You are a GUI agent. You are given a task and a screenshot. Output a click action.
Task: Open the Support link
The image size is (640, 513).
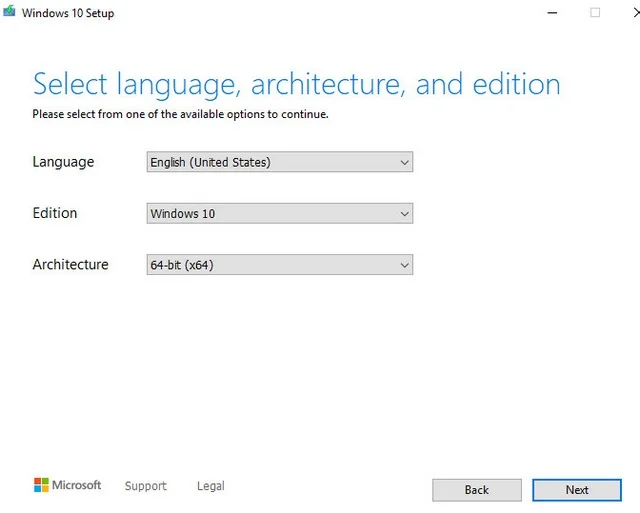[x=146, y=486]
